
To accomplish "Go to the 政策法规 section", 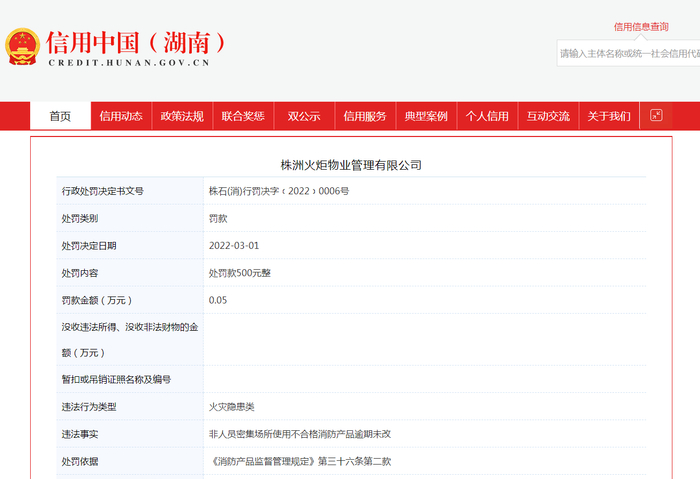I will 182,116.
